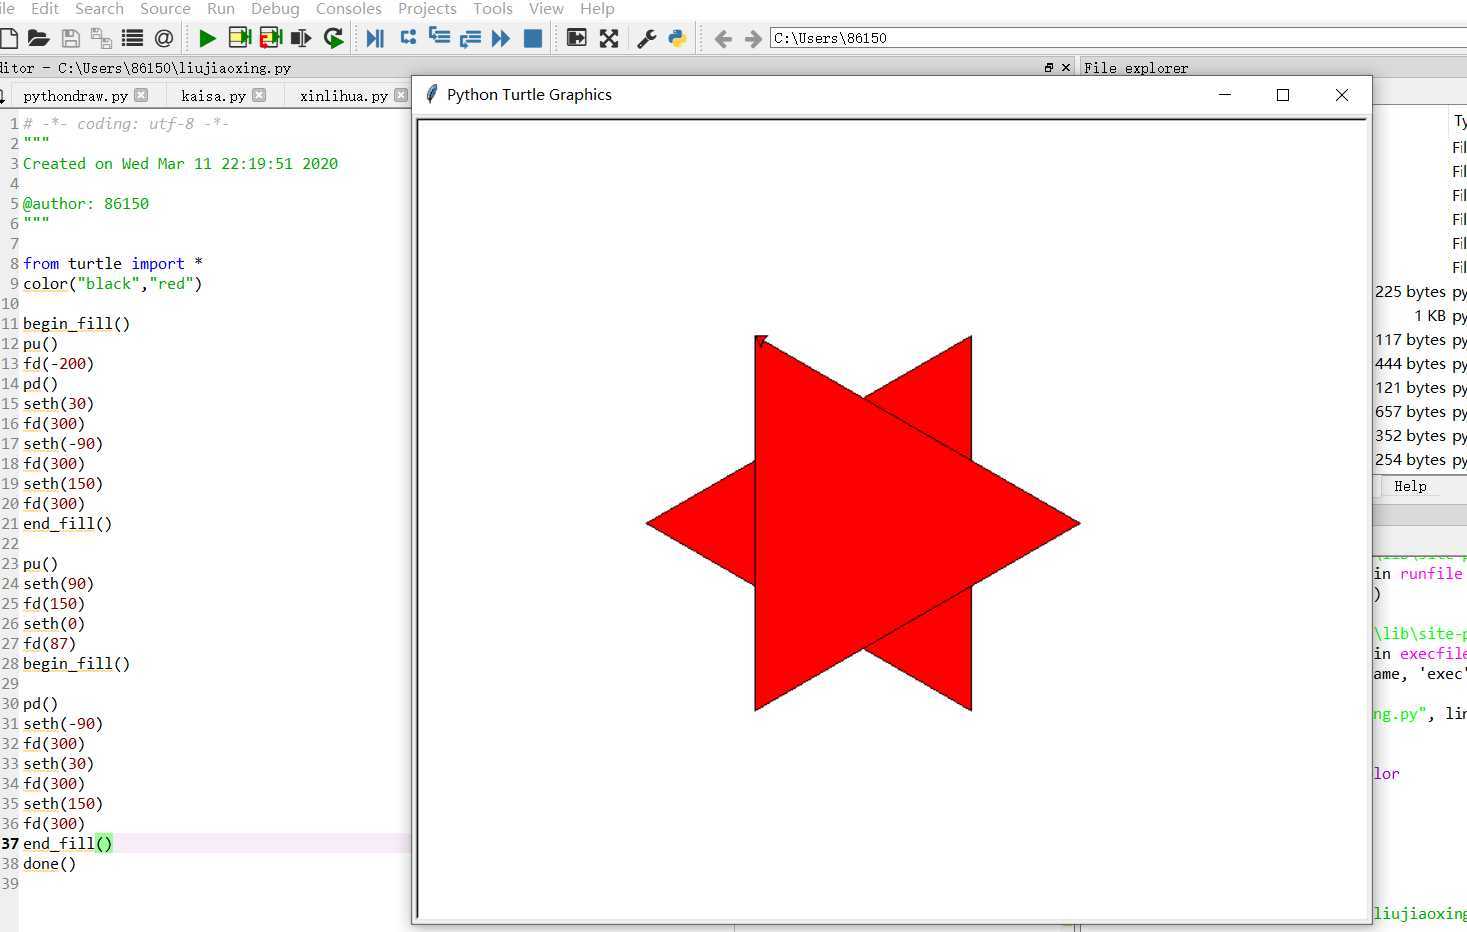Click the back arrow navigation icon
This screenshot has width=1467, height=932.
tap(723, 38)
